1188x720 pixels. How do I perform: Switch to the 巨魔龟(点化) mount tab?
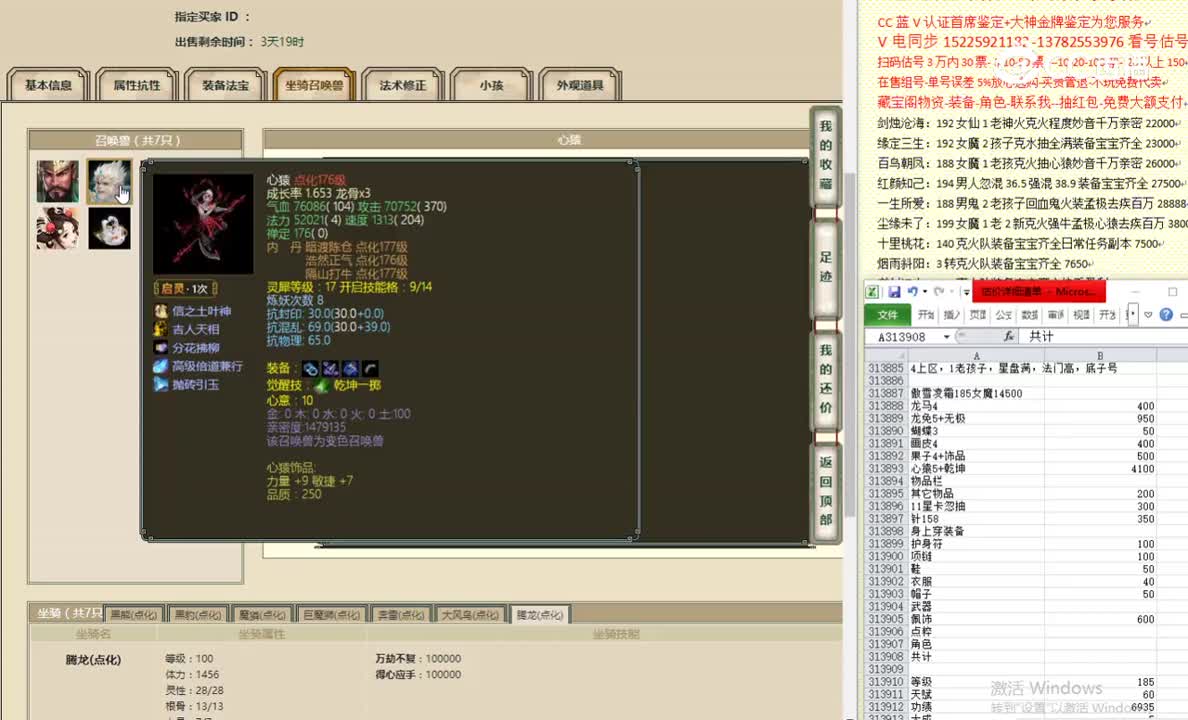tap(332, 615)
